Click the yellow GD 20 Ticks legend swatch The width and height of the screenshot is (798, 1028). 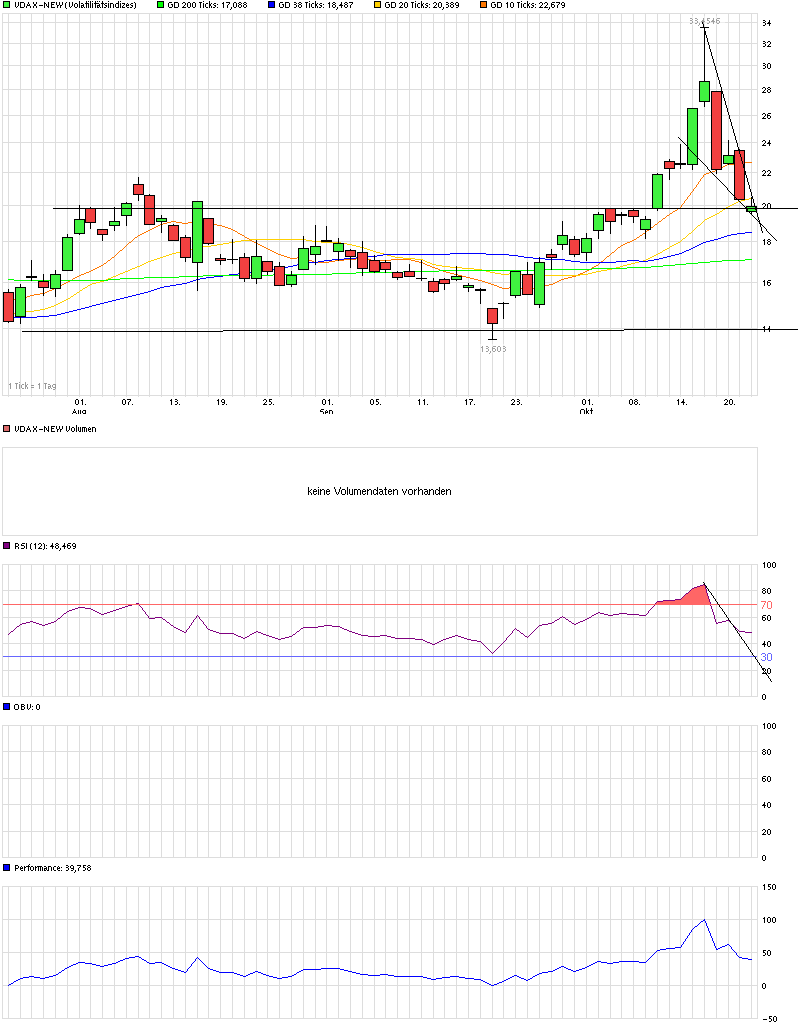tap(378, 5)
